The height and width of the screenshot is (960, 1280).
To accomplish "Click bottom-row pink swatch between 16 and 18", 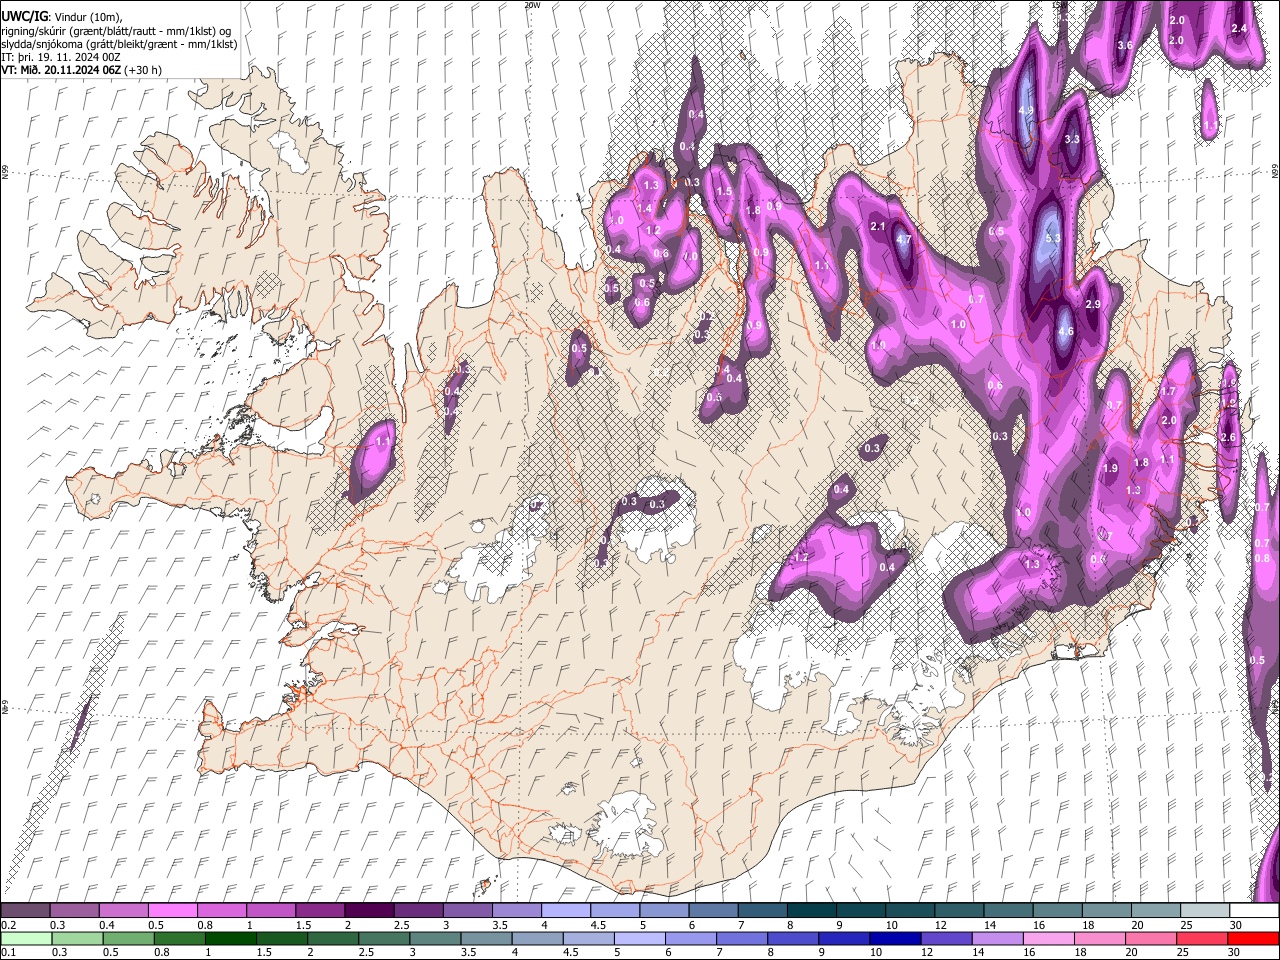I will coord(1047,938).
